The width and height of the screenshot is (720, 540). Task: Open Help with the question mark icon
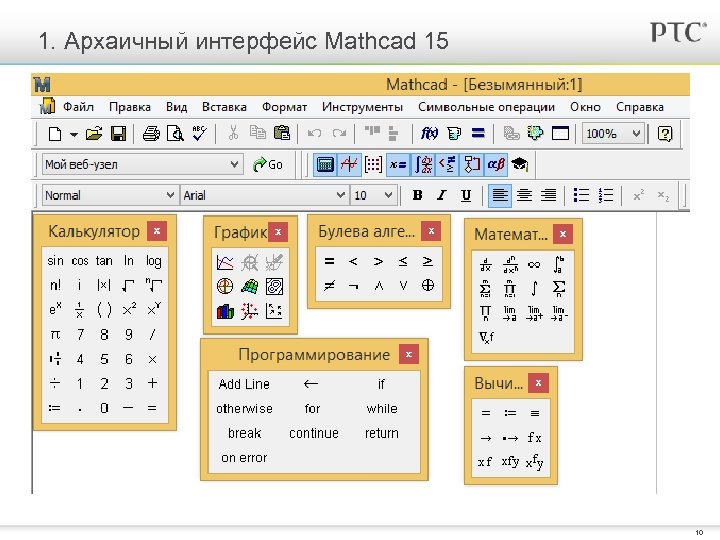664,134
